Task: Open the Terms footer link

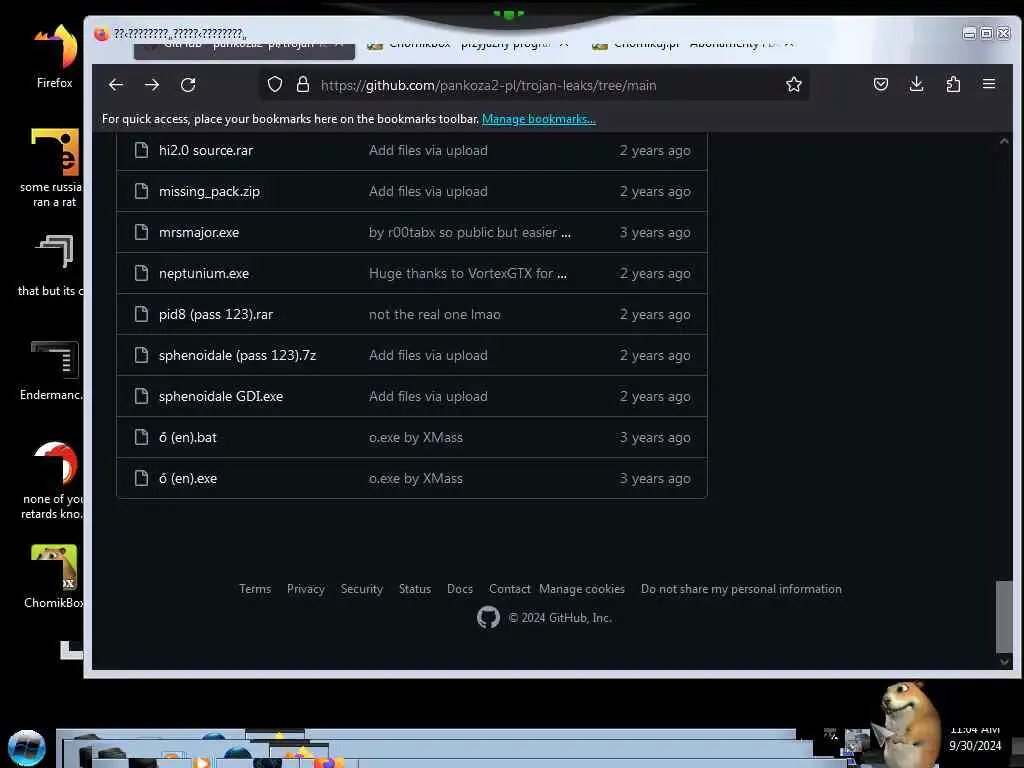Action: pos(255,589)
